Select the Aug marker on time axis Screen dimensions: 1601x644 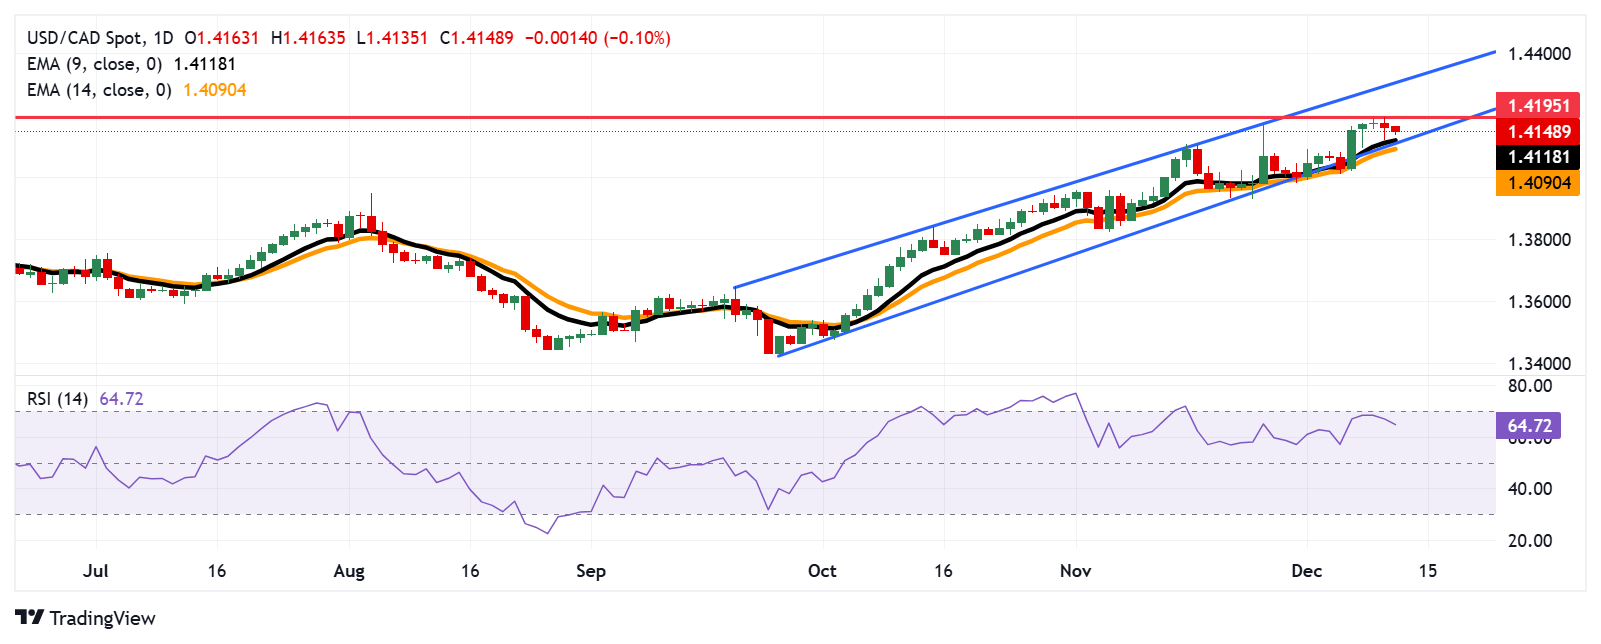tap(349, 571)
